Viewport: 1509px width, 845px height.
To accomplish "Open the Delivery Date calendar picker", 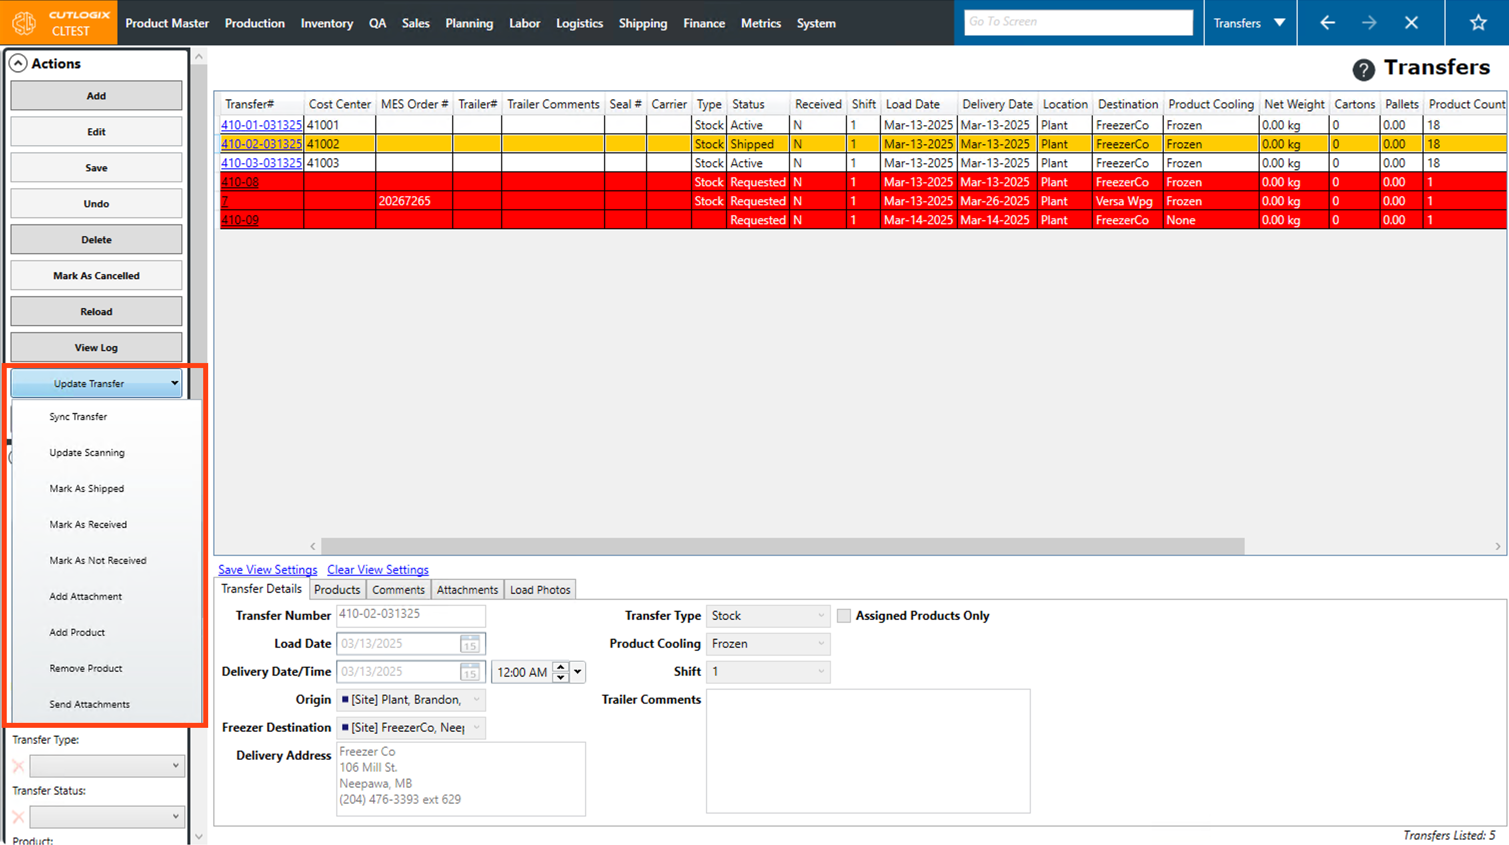I will click(469, 672).
